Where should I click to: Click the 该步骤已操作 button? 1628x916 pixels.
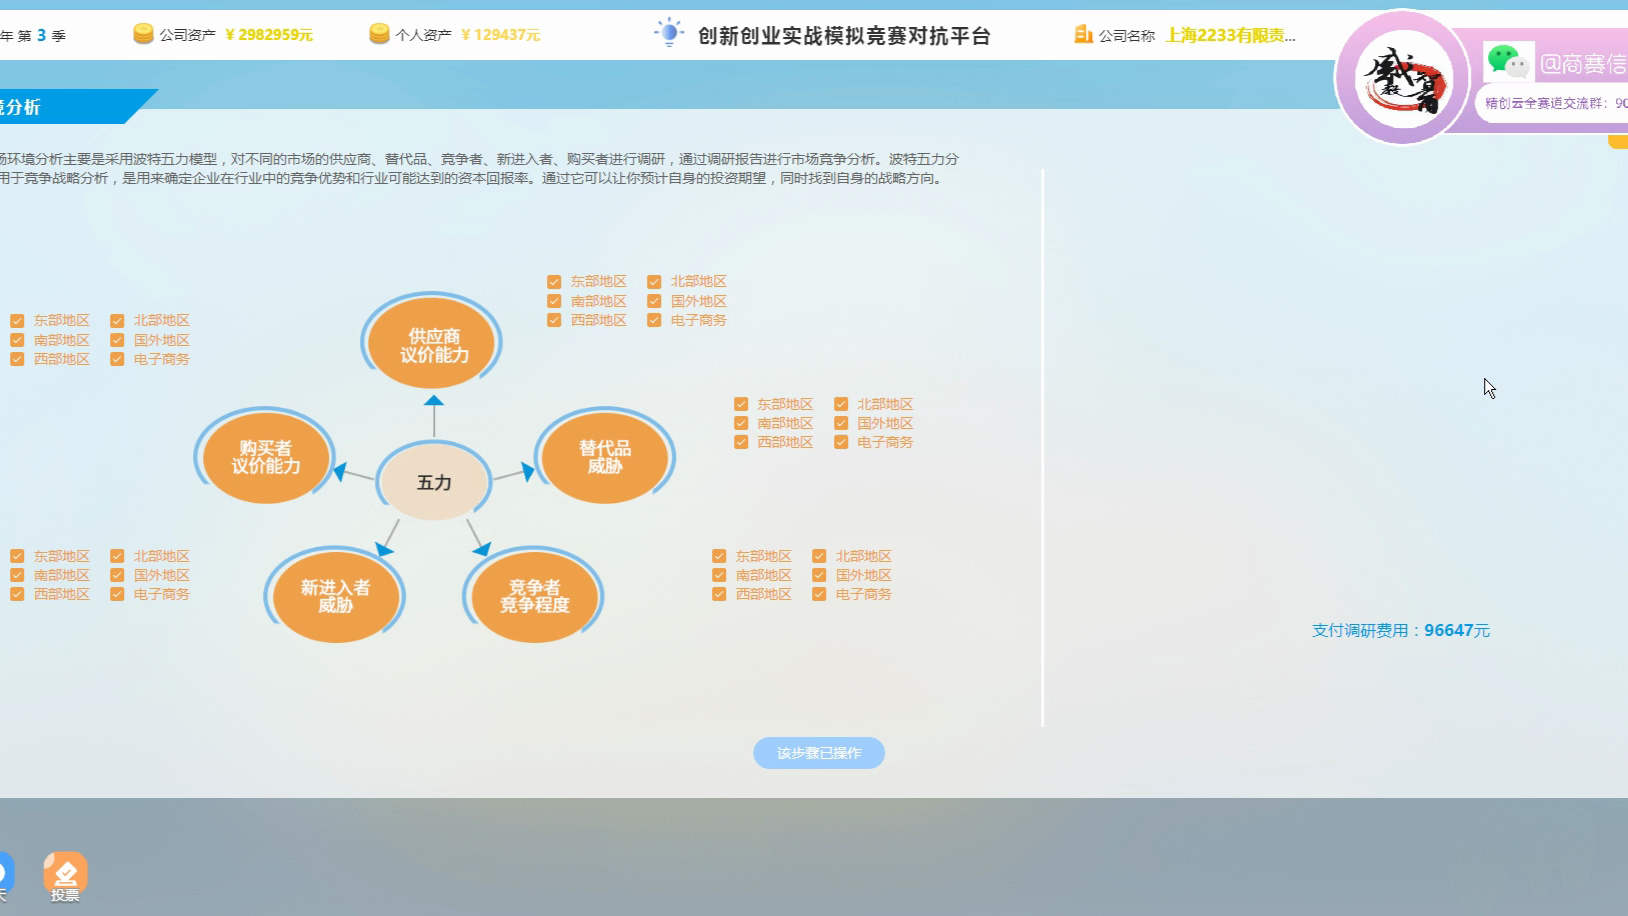click(819, 752)
